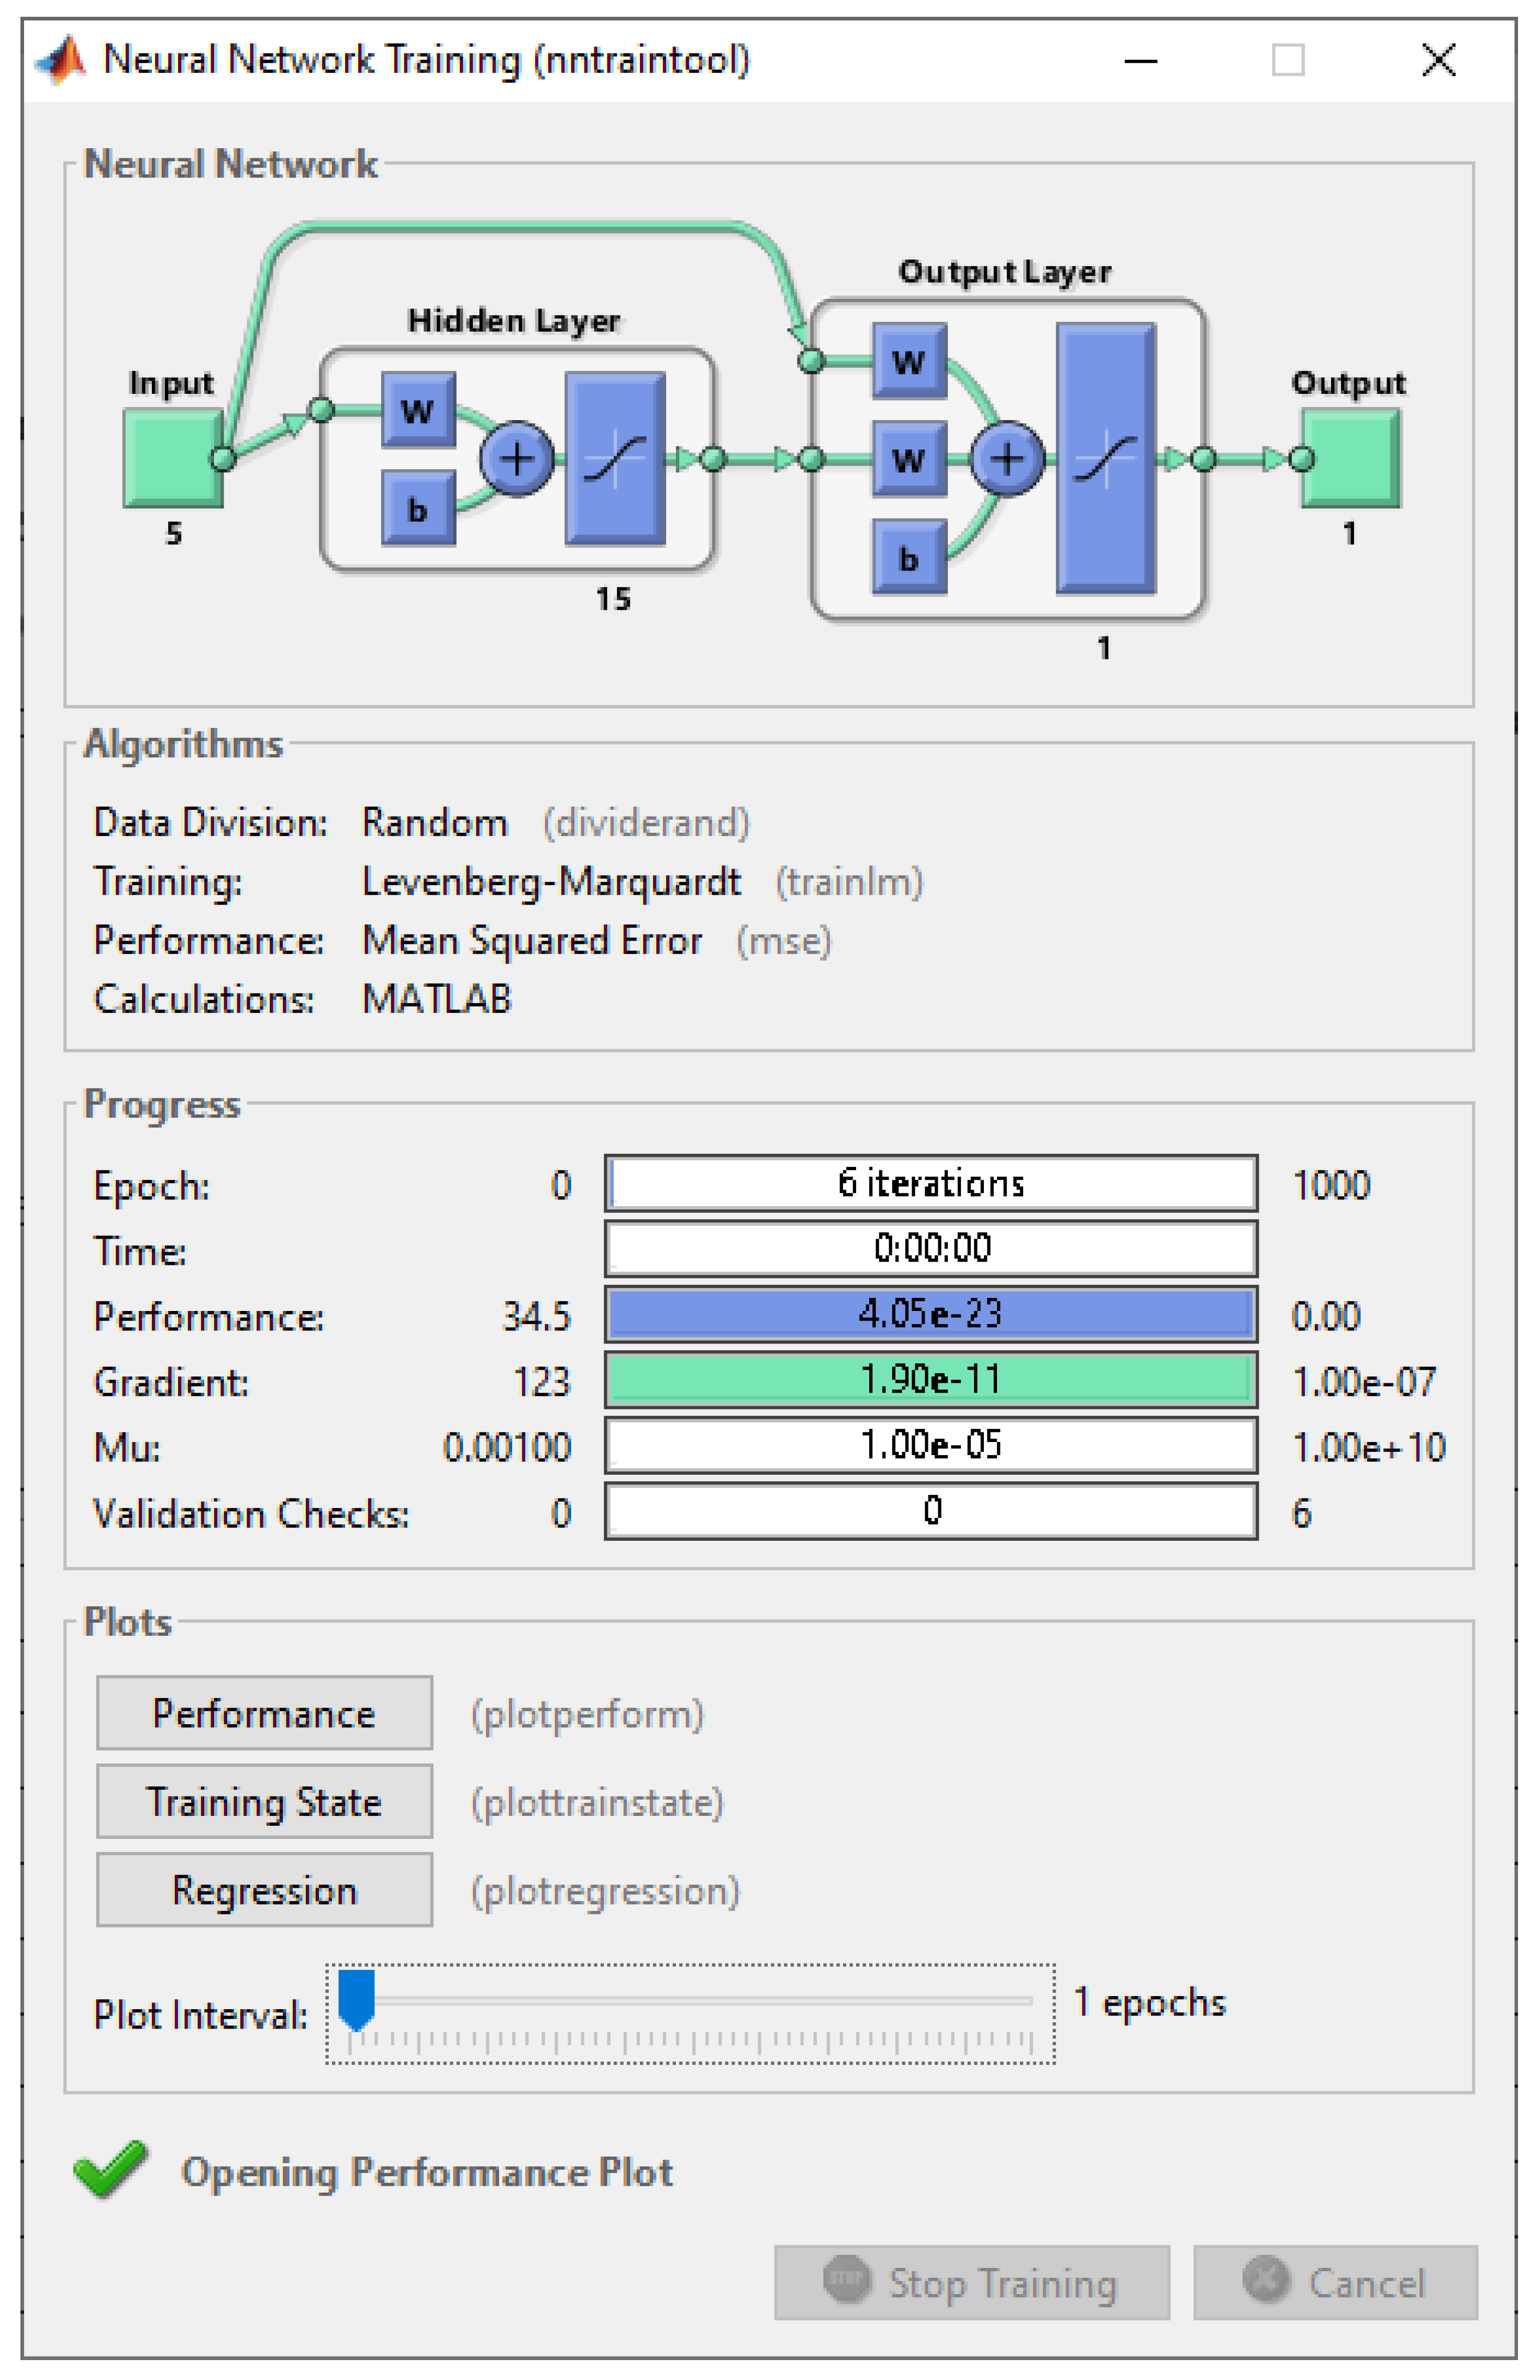The height and width of the screenshot is (2380, 1540).
Task: Click the Hidden Layer sum (+) node
Action: (x=516, y=459)
